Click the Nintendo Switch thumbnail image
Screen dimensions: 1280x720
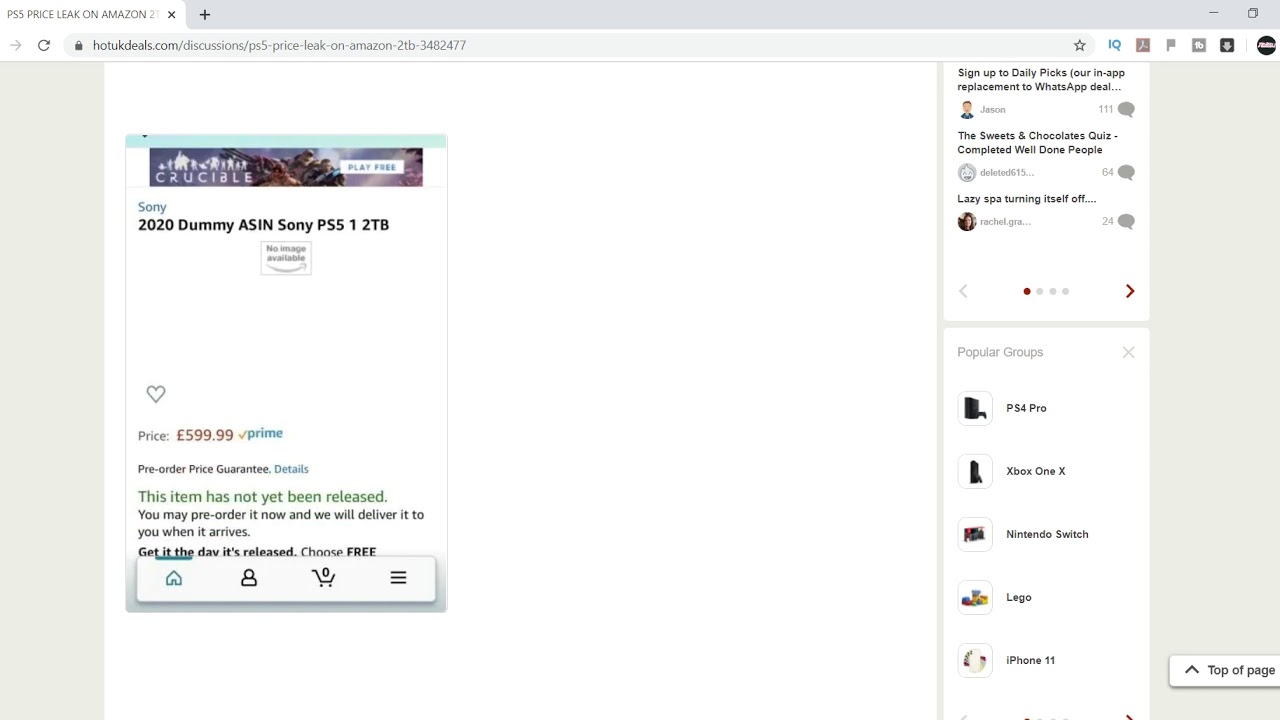click(x=975, y=534)
